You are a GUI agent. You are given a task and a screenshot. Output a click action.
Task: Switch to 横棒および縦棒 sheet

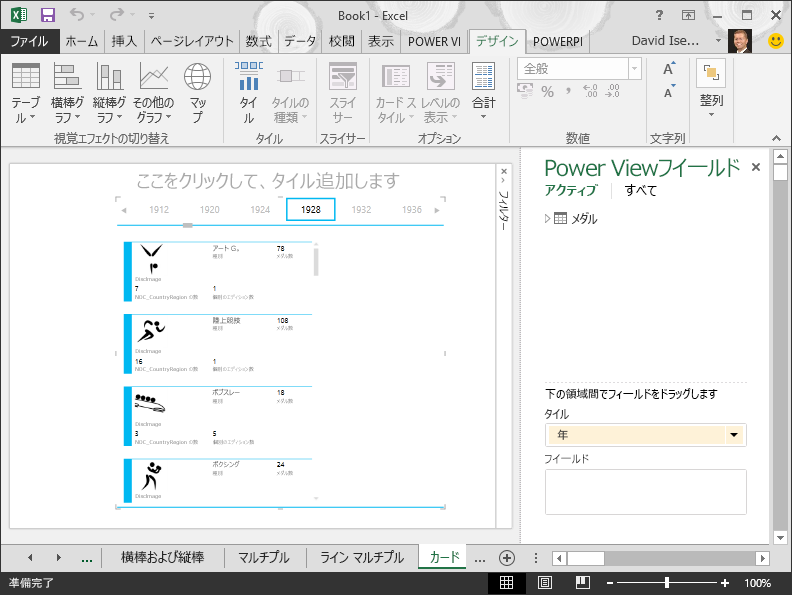click(163, 557)
